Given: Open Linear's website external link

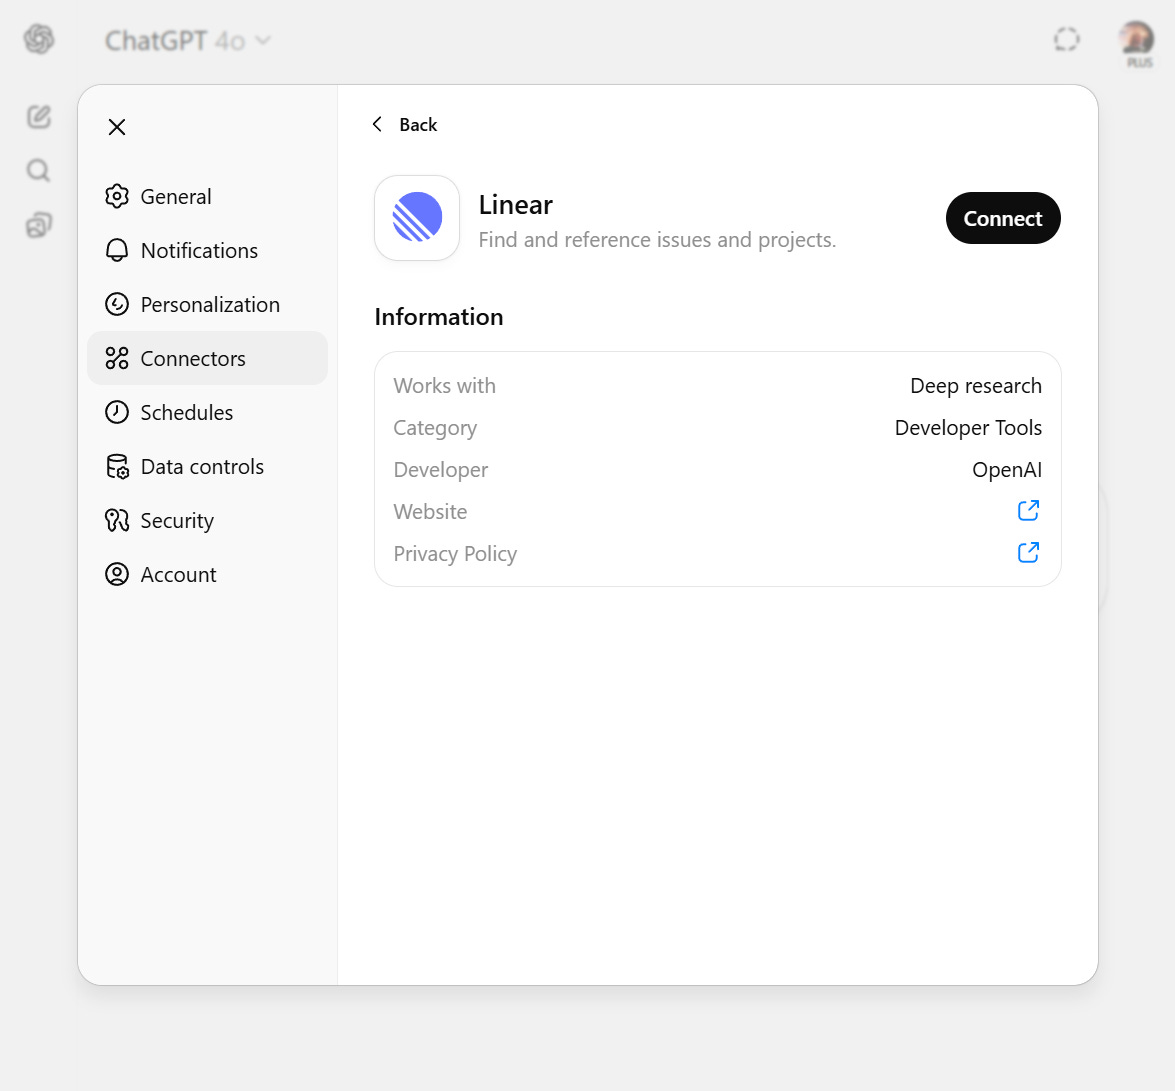Looking at the screenshot, I should tap(1028, 511).
